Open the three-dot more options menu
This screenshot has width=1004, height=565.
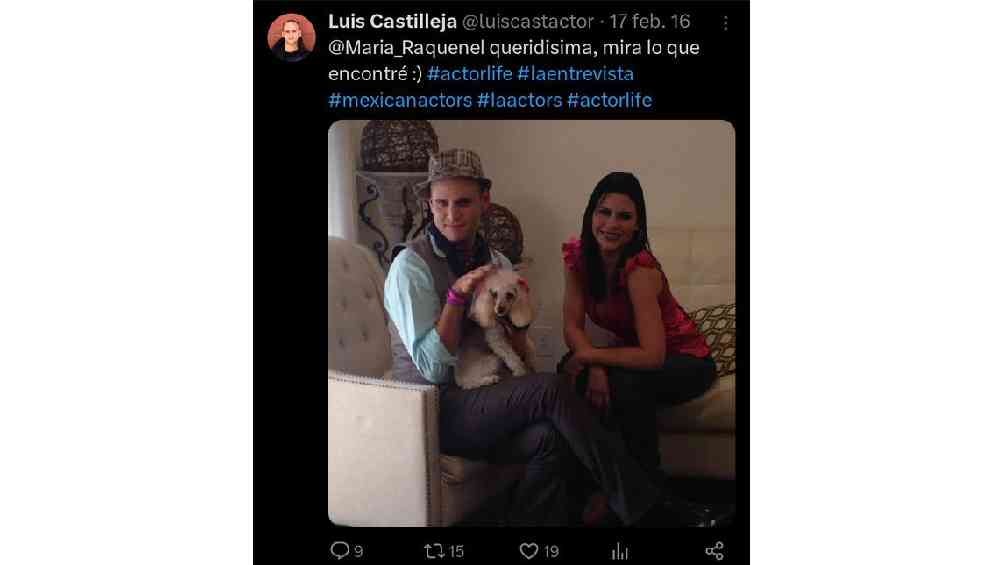click(x=725, y=23)
